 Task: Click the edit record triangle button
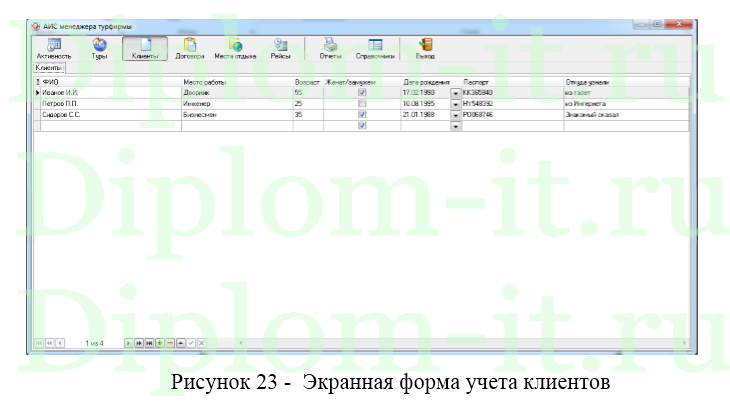pos(181,343)
